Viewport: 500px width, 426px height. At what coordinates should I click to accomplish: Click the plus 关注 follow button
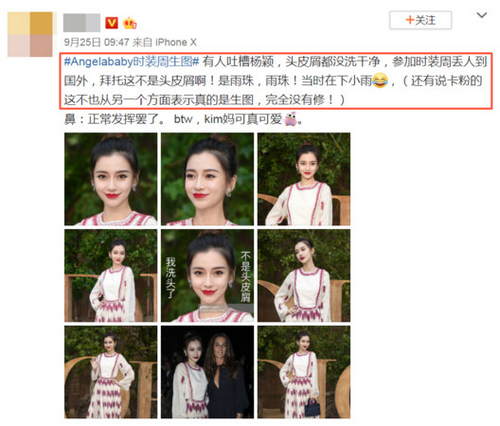point(420,21)
